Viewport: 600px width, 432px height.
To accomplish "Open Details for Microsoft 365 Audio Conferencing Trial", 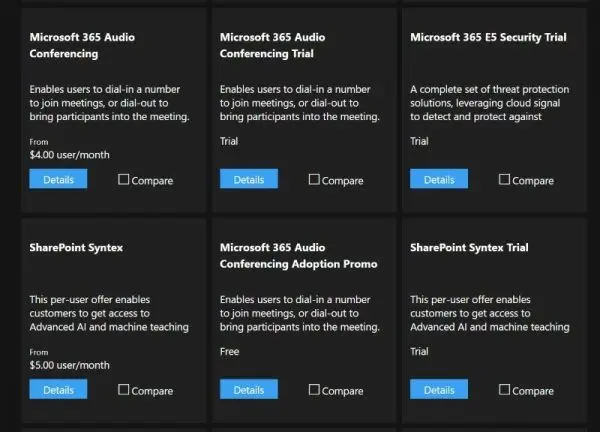I will click(x=249, y=180).
